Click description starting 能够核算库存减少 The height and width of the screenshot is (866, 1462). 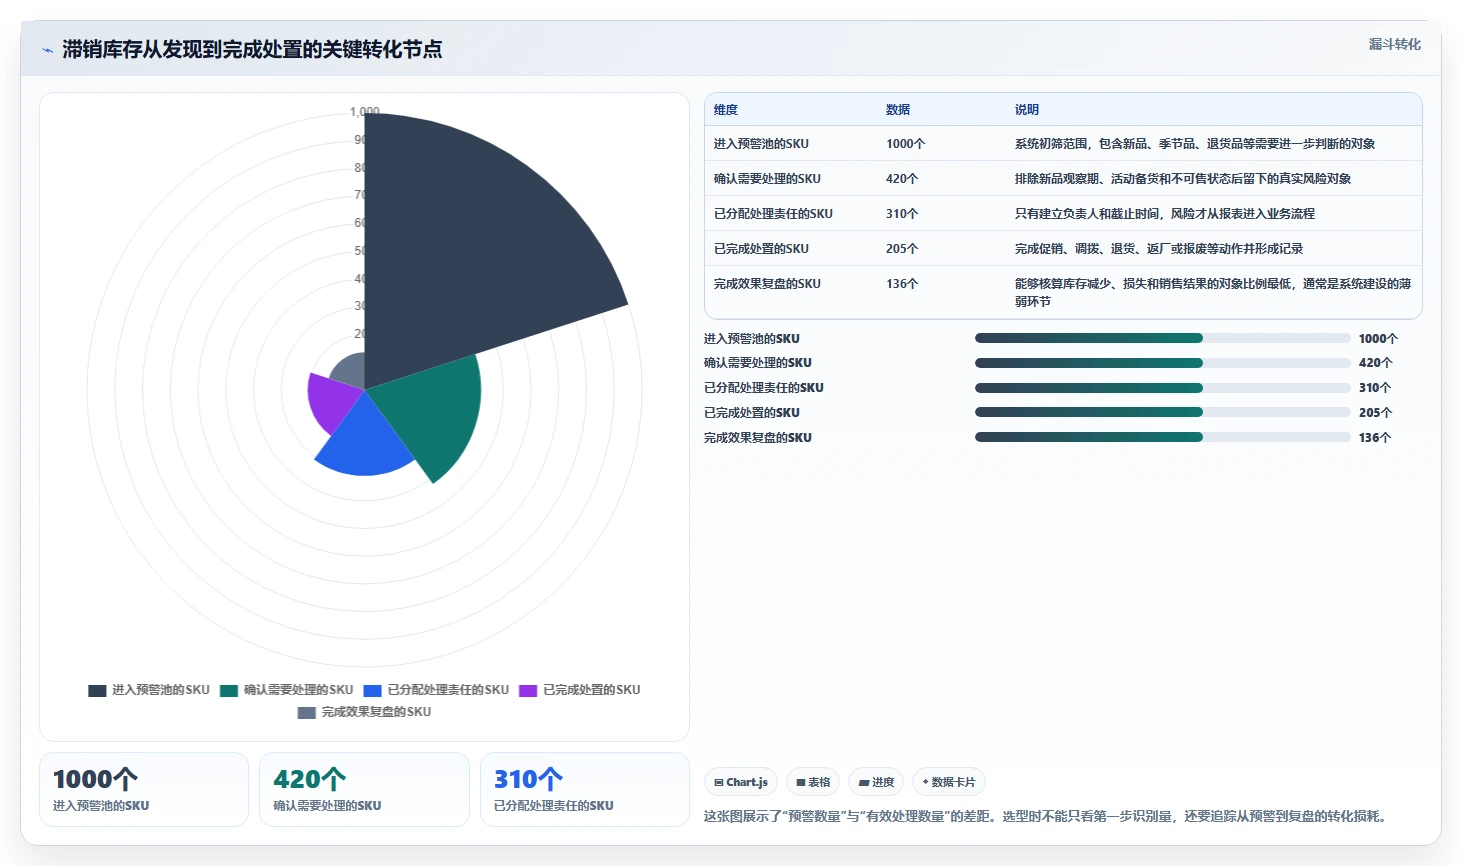tap(1213, 292)
